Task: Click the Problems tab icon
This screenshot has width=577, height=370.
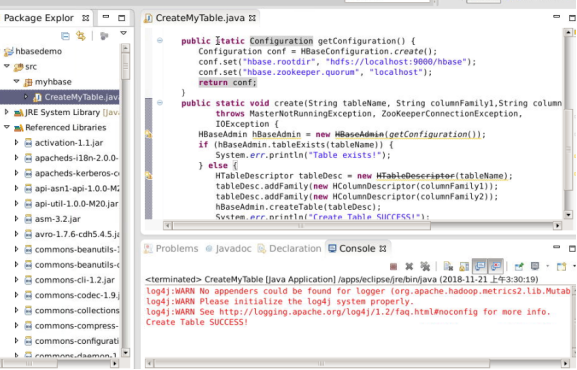Action: click(148, 249)
